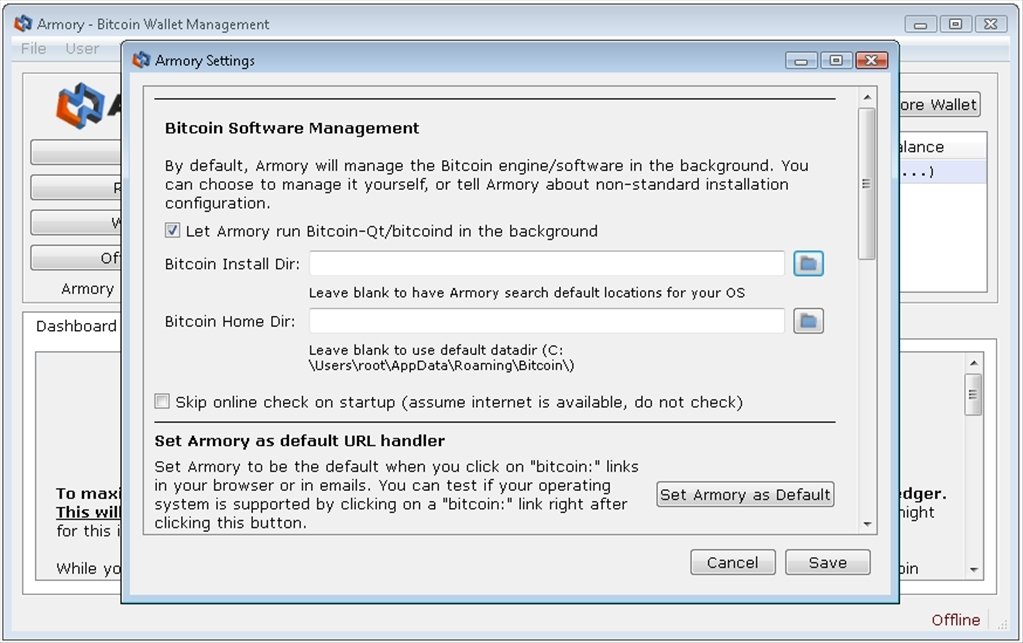Browse for Bitcoin Home Dir folder

pos(808,321)
